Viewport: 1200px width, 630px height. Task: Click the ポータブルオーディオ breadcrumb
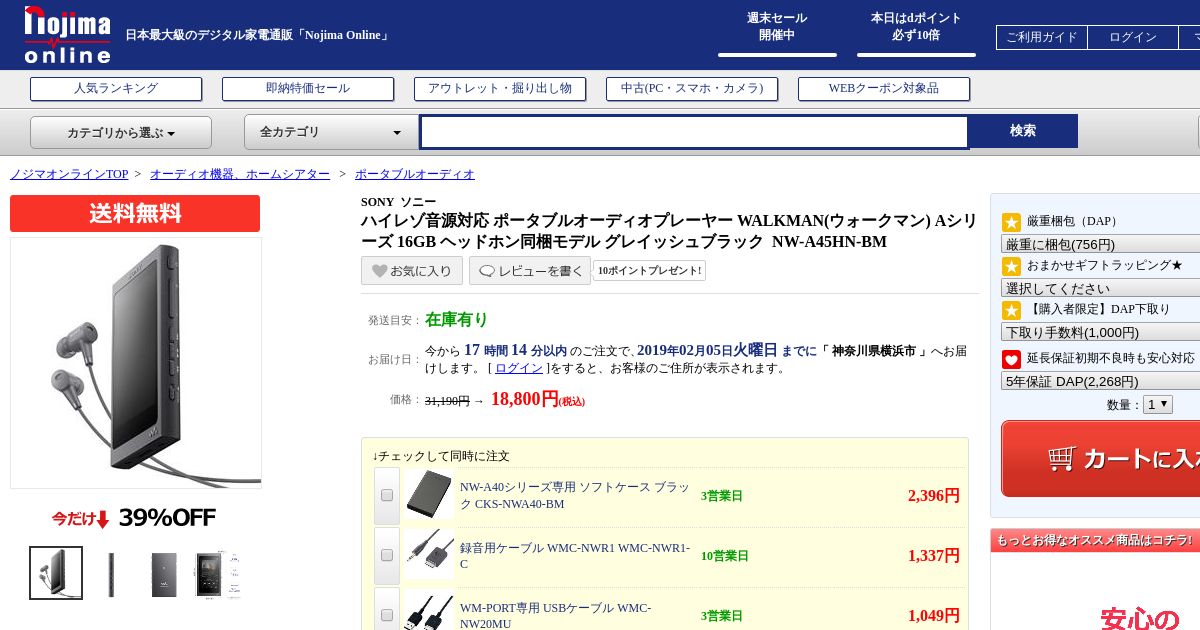415,174
